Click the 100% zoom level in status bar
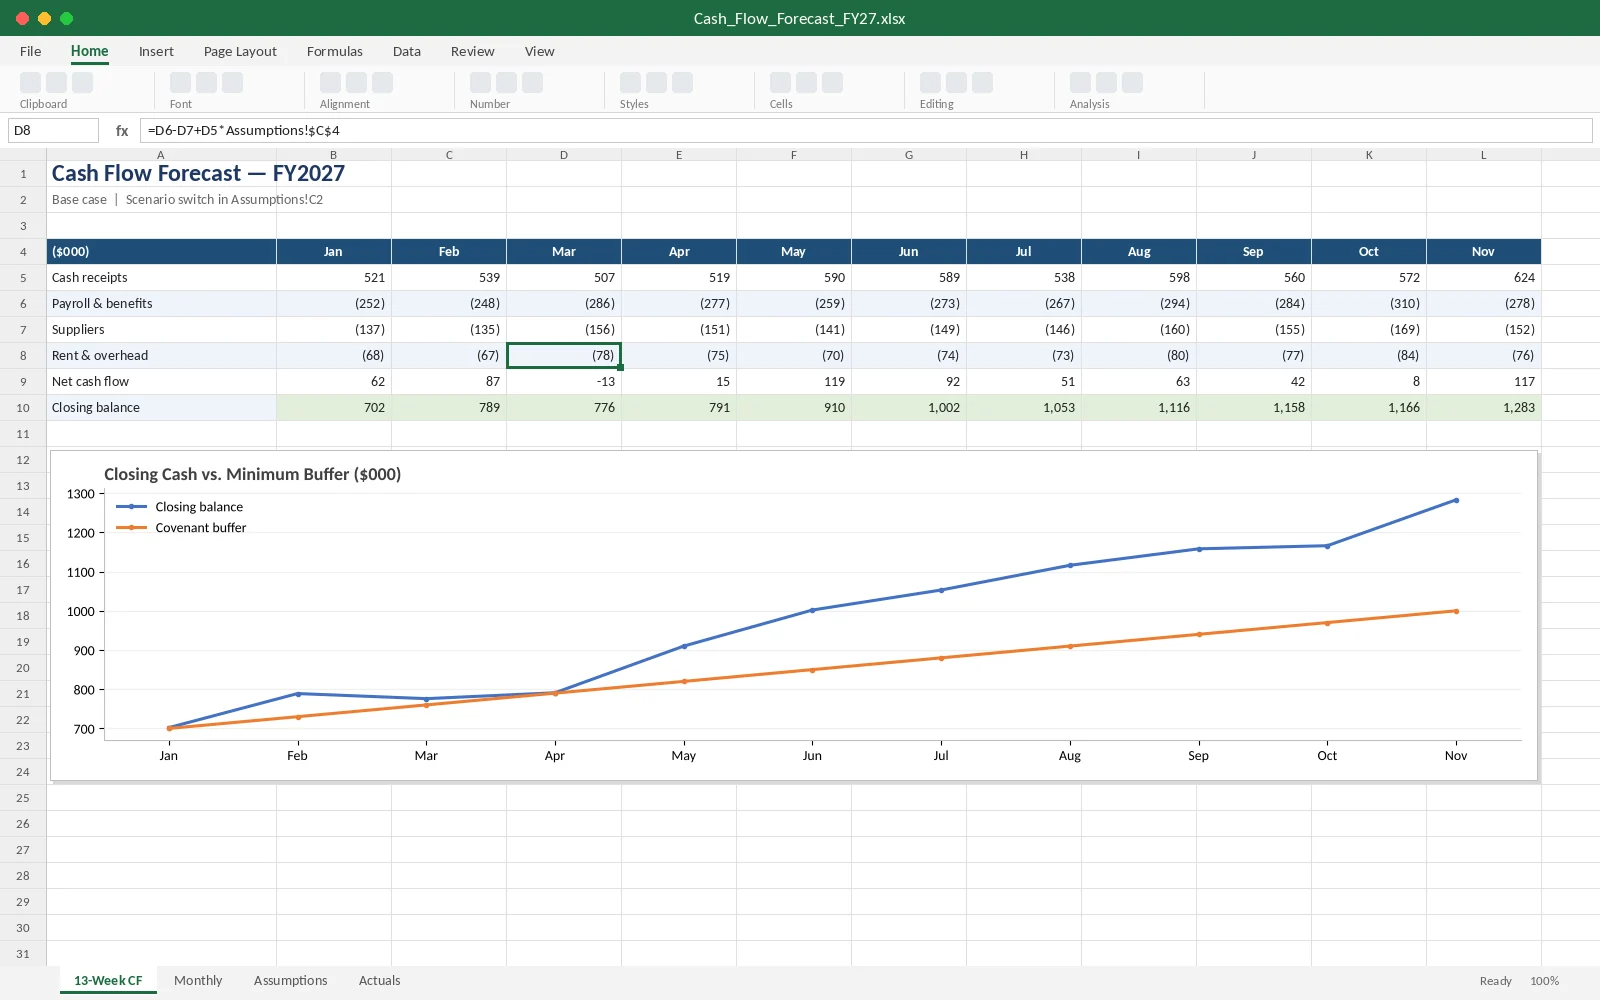 pyautogui.click(x=1544, y=981)
